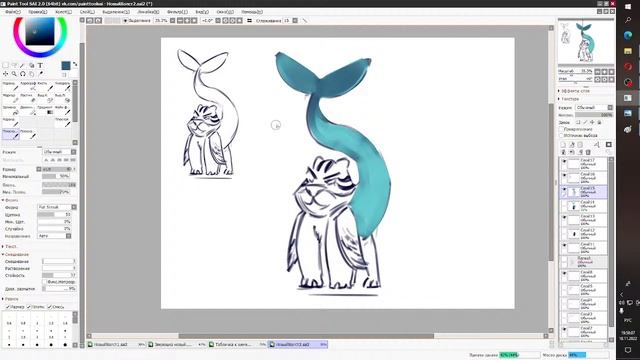This screenshot has height=360, width=640.
Task: Select the magic wand tool
Action: pos(23,65)
